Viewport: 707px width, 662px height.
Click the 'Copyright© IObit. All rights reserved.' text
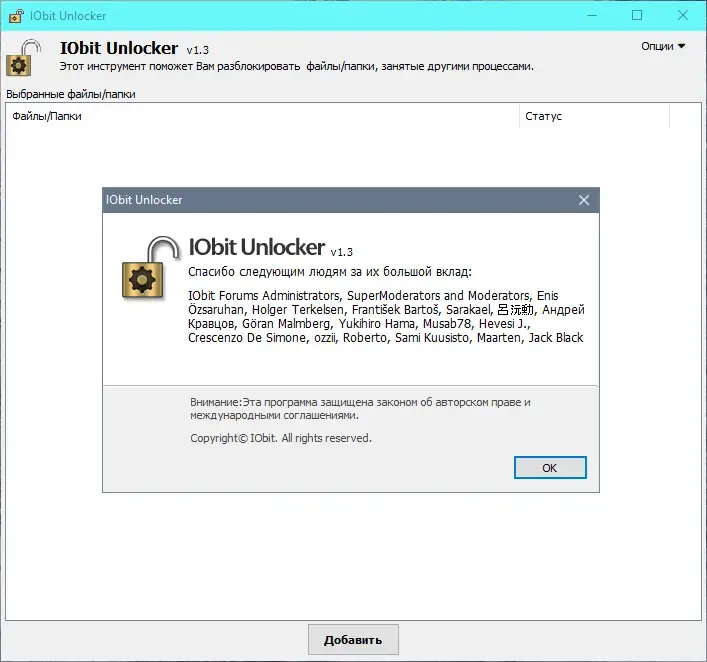pyautogui.click(x=281, y=438)
